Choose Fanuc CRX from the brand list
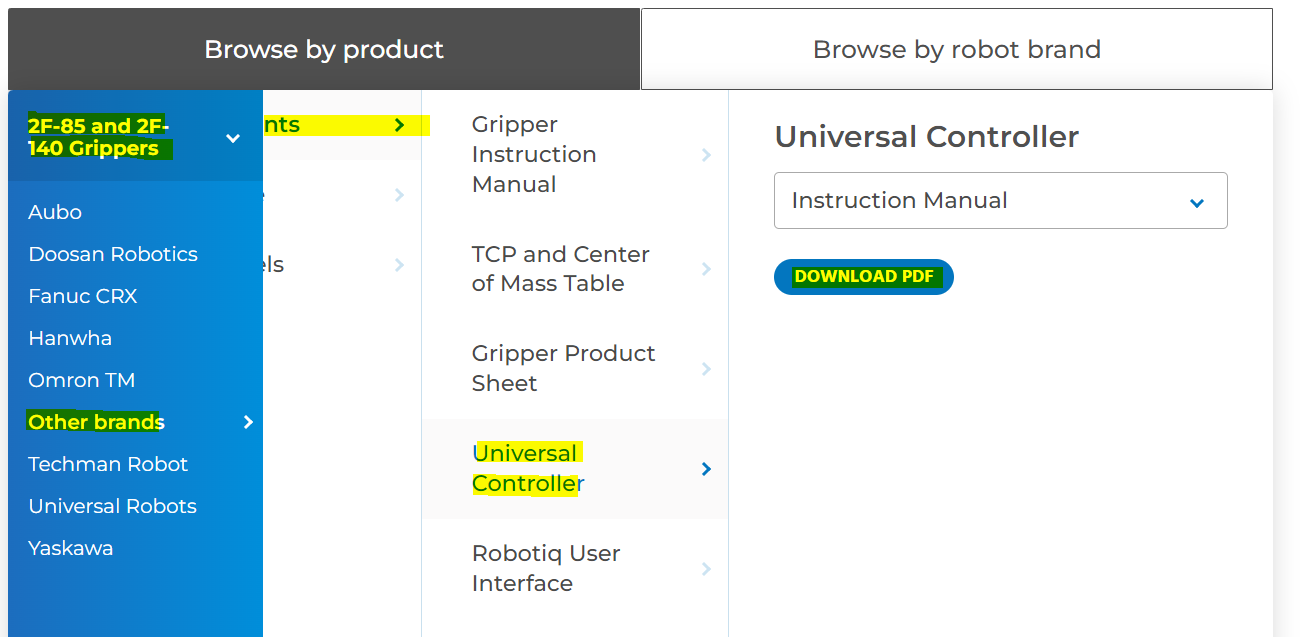Screen dimensions: 1307x637 point(83,296)
